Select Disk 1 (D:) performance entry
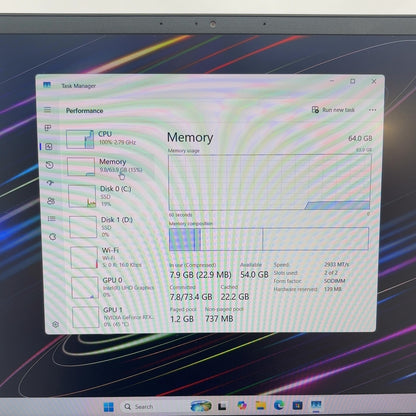Screen dimensions: 416x416 pyautogui.click(x=112, y=227)
